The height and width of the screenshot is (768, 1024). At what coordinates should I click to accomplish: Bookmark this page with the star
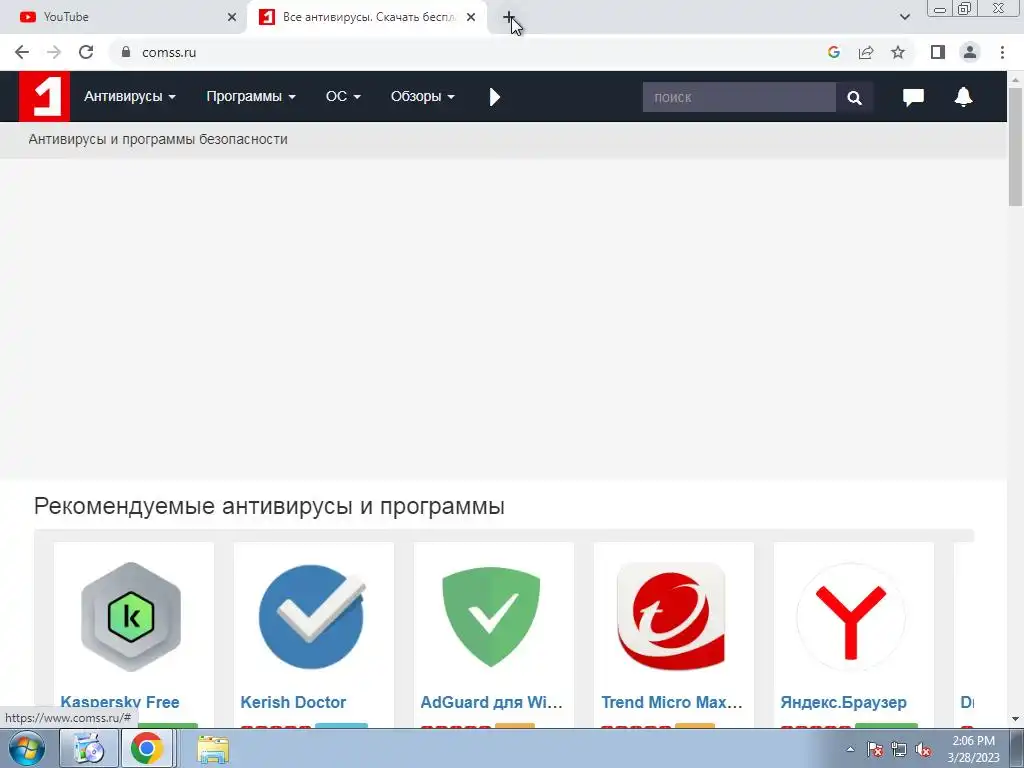[898, 52]
